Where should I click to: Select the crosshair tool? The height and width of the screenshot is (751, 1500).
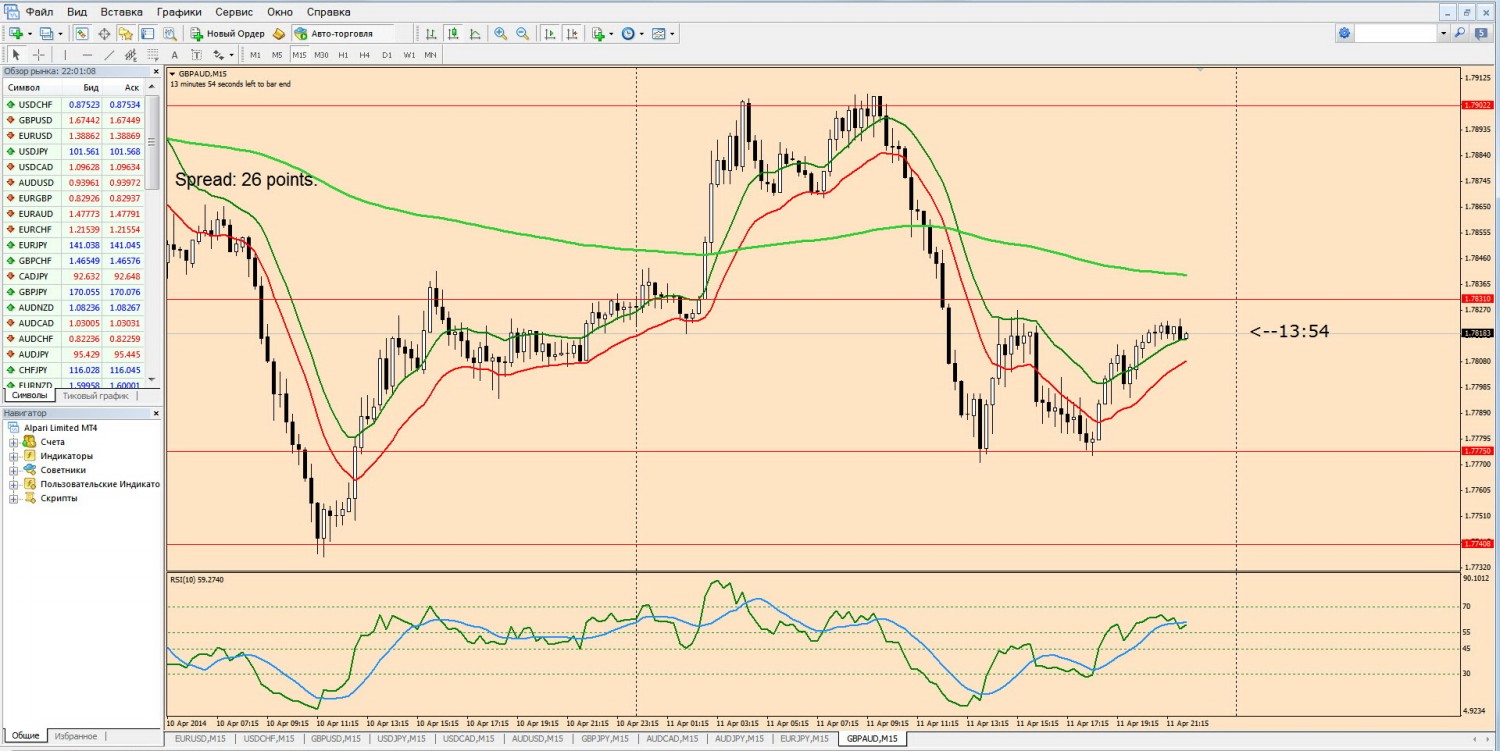coord(39,55)
